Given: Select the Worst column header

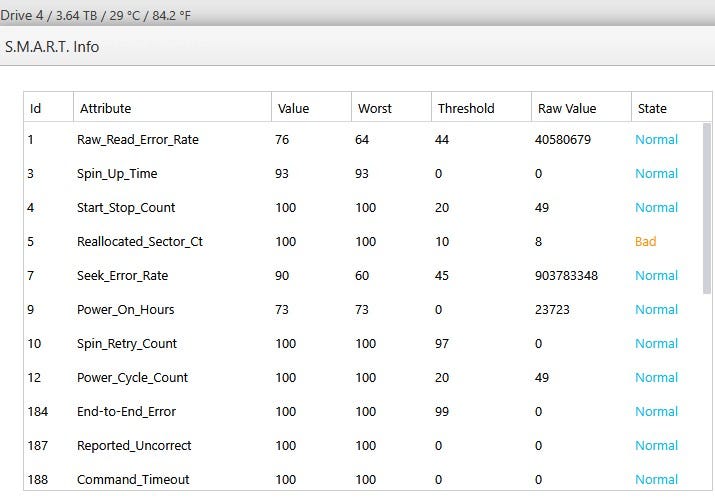Looking at the screenshot, I should [x=374, y=108].
